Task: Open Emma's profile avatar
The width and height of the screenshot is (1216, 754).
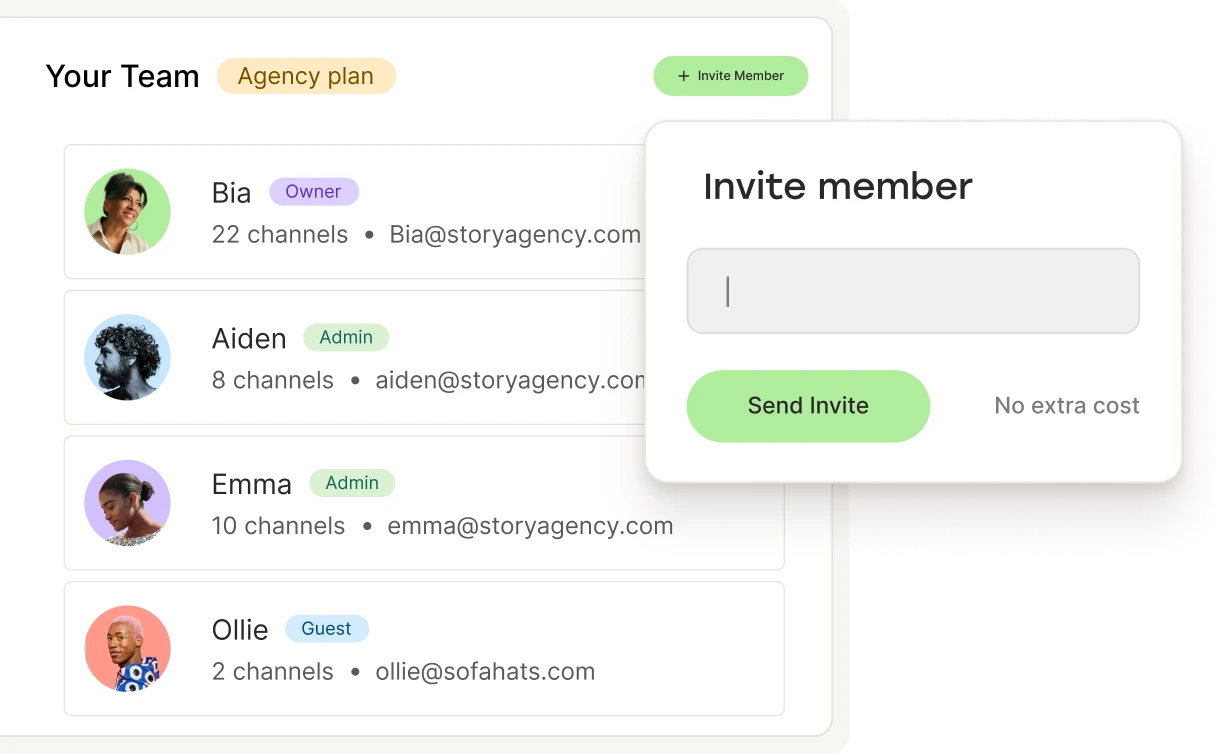Action: (127, 503)
